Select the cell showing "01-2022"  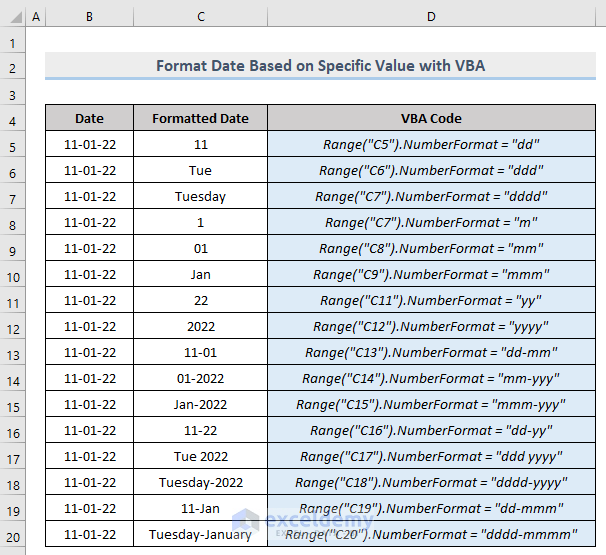tap(200, 379)
